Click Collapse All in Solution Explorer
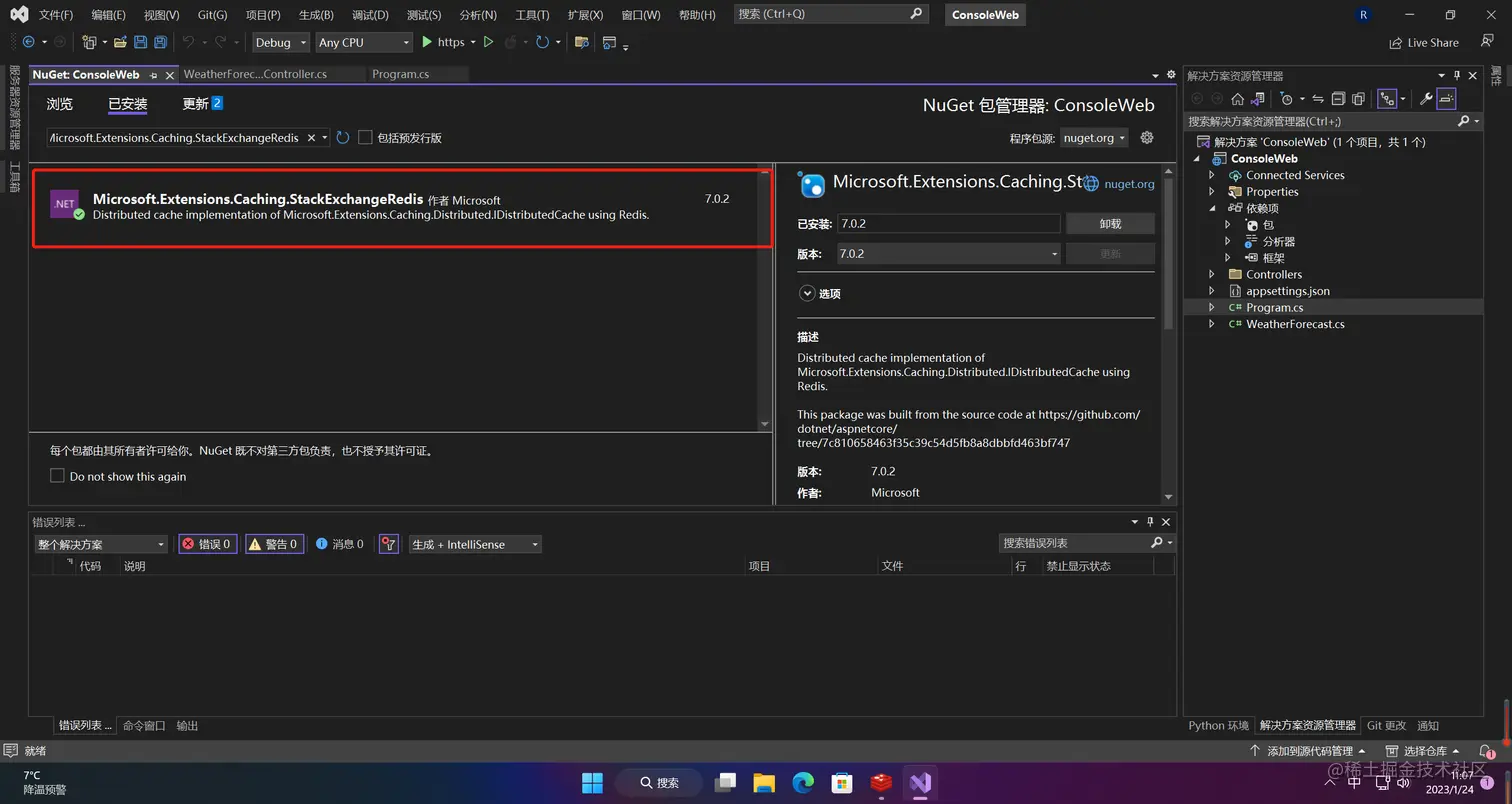The width and height of the screenshot is (1512, 804). (x=1338, y=99)
